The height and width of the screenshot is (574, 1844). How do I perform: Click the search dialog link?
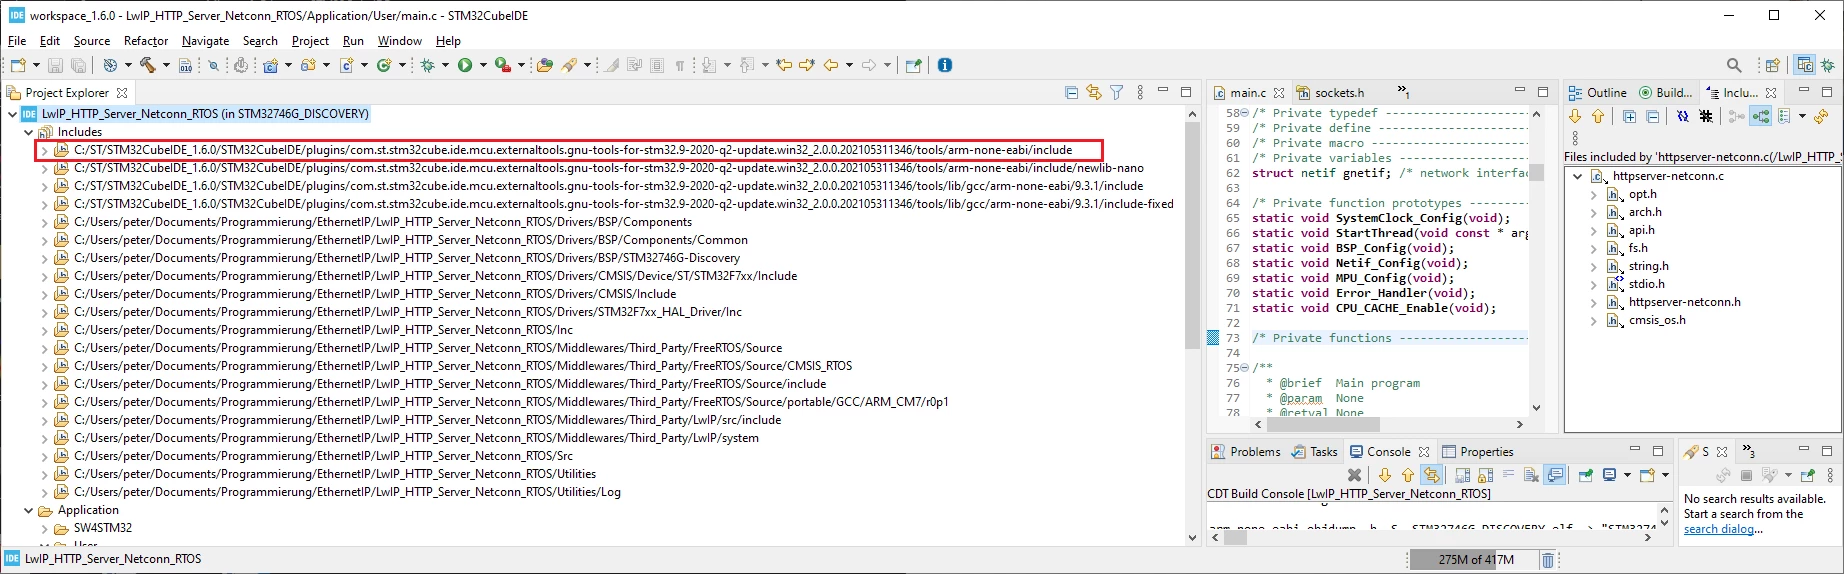tap(1718, 529)
